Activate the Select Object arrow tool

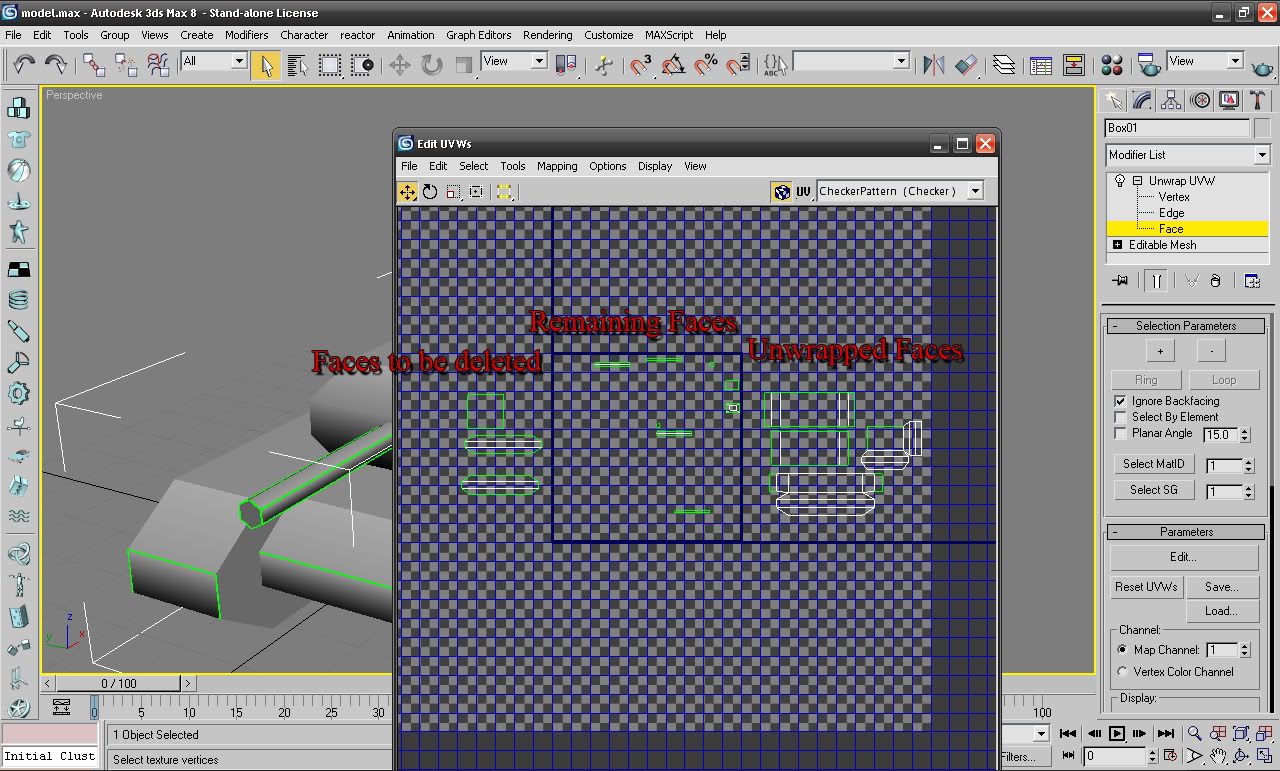point(265,65)
